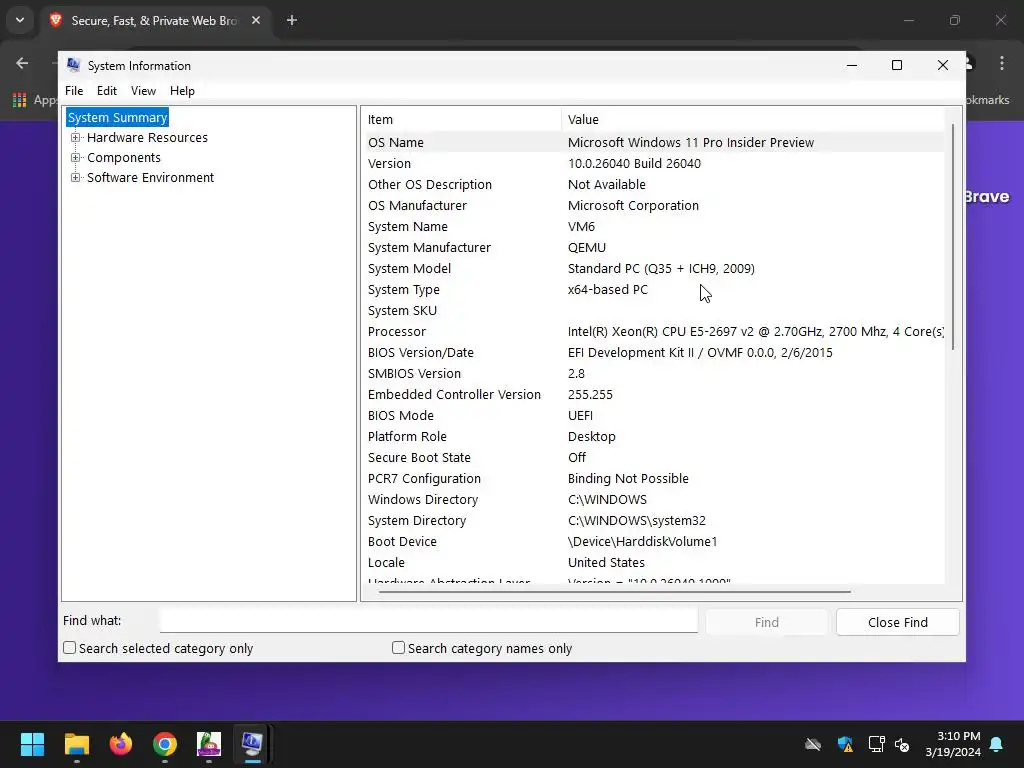
Task: Select Components label in tree
Action: click(x=123, y=157)
